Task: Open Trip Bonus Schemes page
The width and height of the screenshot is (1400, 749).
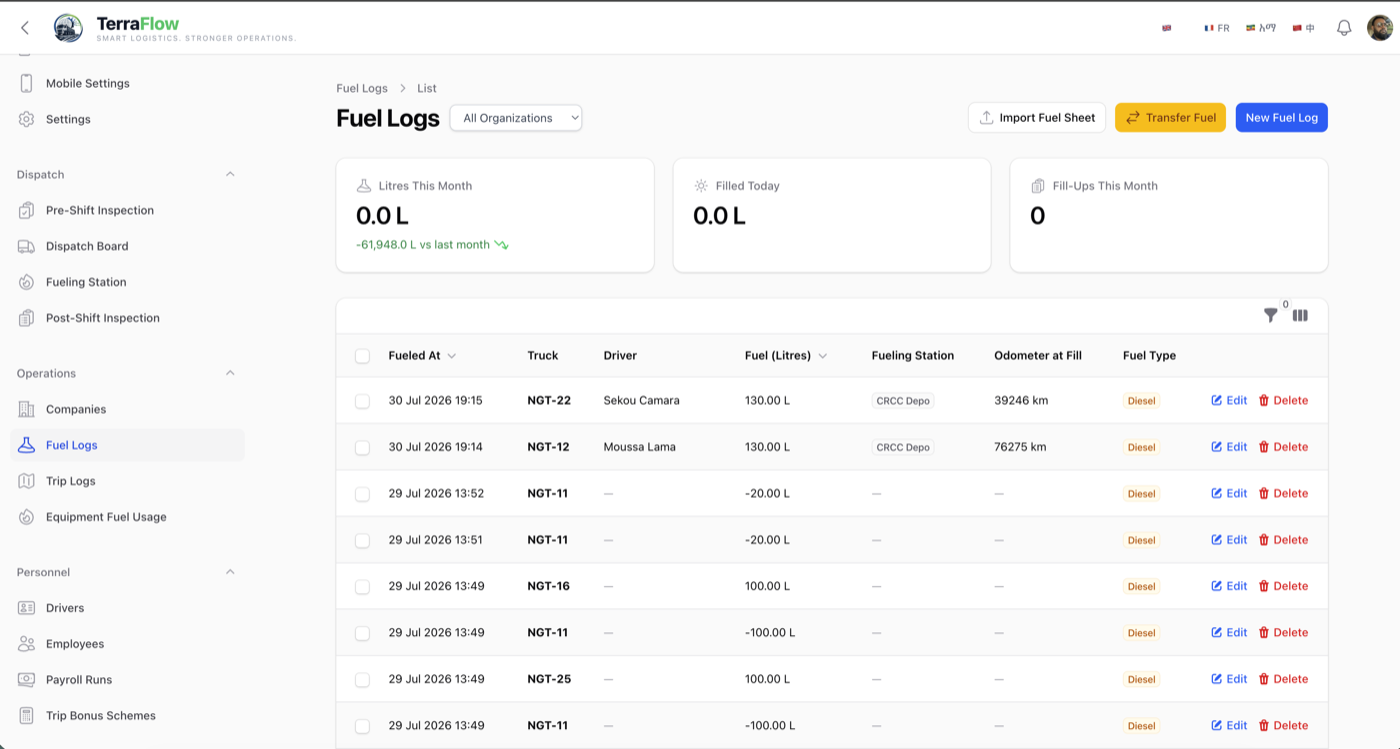Action: [127, 716]
